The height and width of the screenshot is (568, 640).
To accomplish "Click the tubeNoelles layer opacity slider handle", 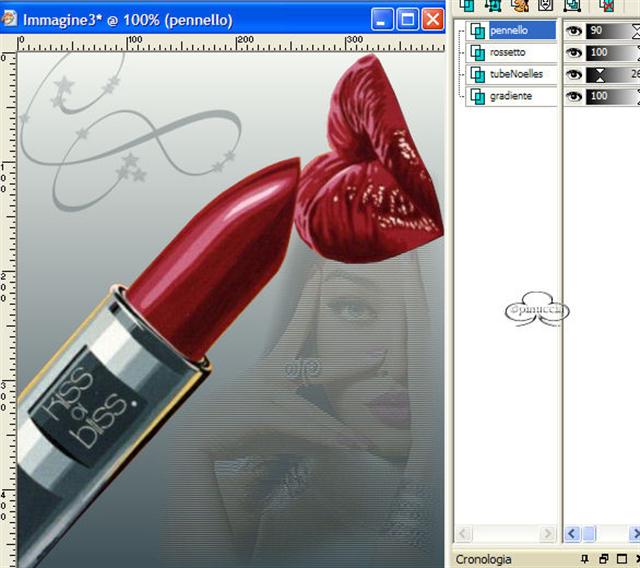I will [x=600, y=75].
